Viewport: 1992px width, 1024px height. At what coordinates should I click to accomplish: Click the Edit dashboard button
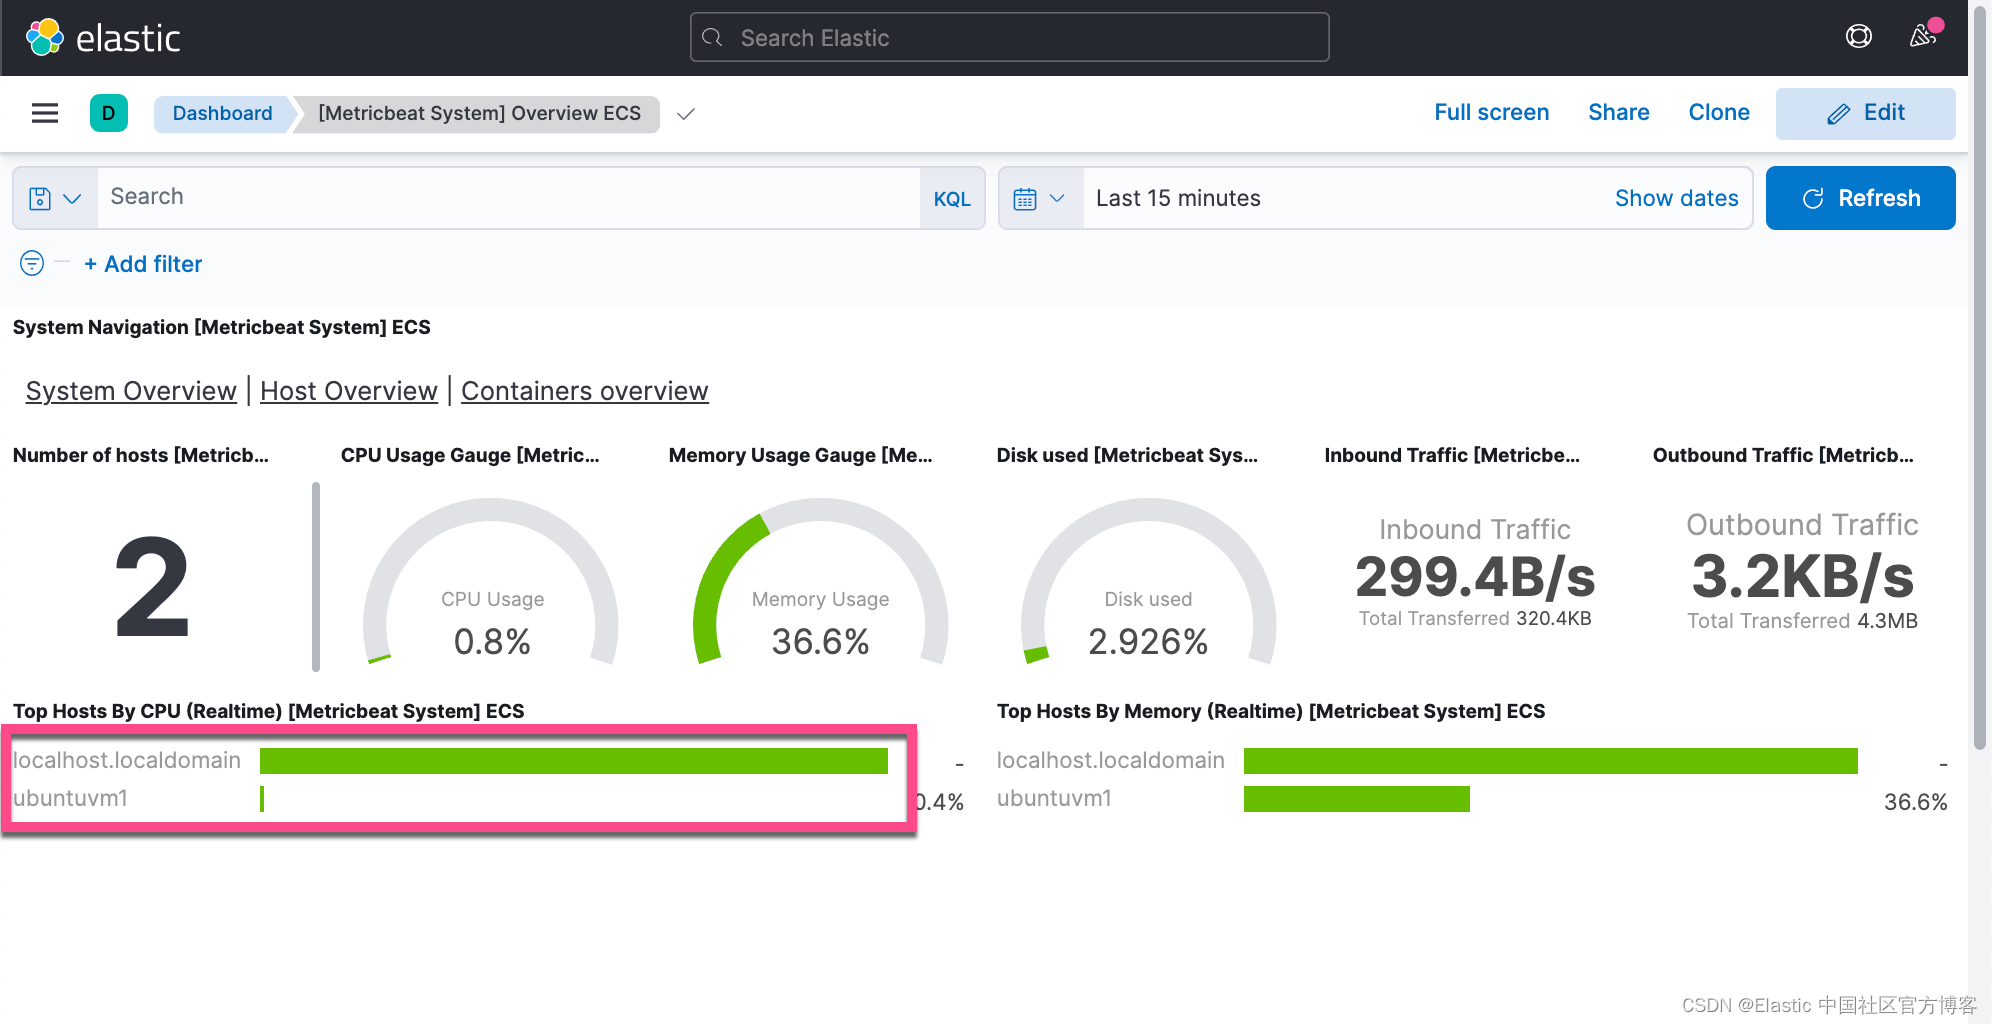click(x=1865, y=113)
